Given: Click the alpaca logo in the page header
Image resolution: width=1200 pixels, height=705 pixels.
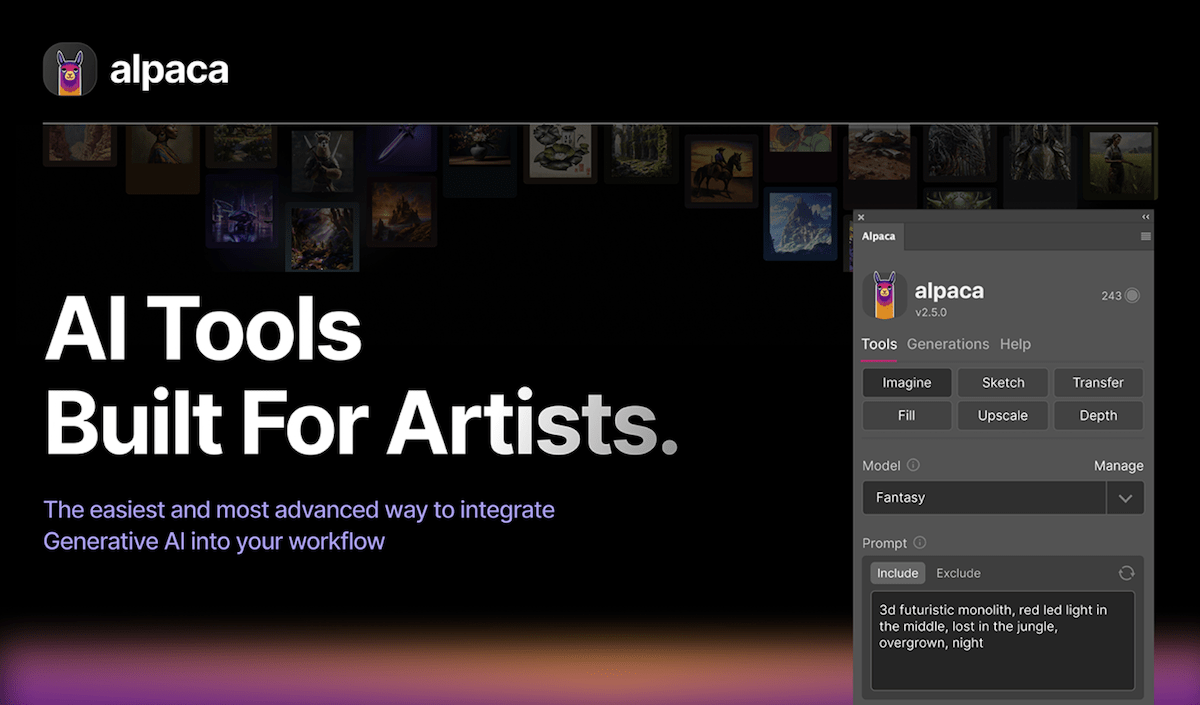Looking at the screenshot, I should (x=70, y=70).
